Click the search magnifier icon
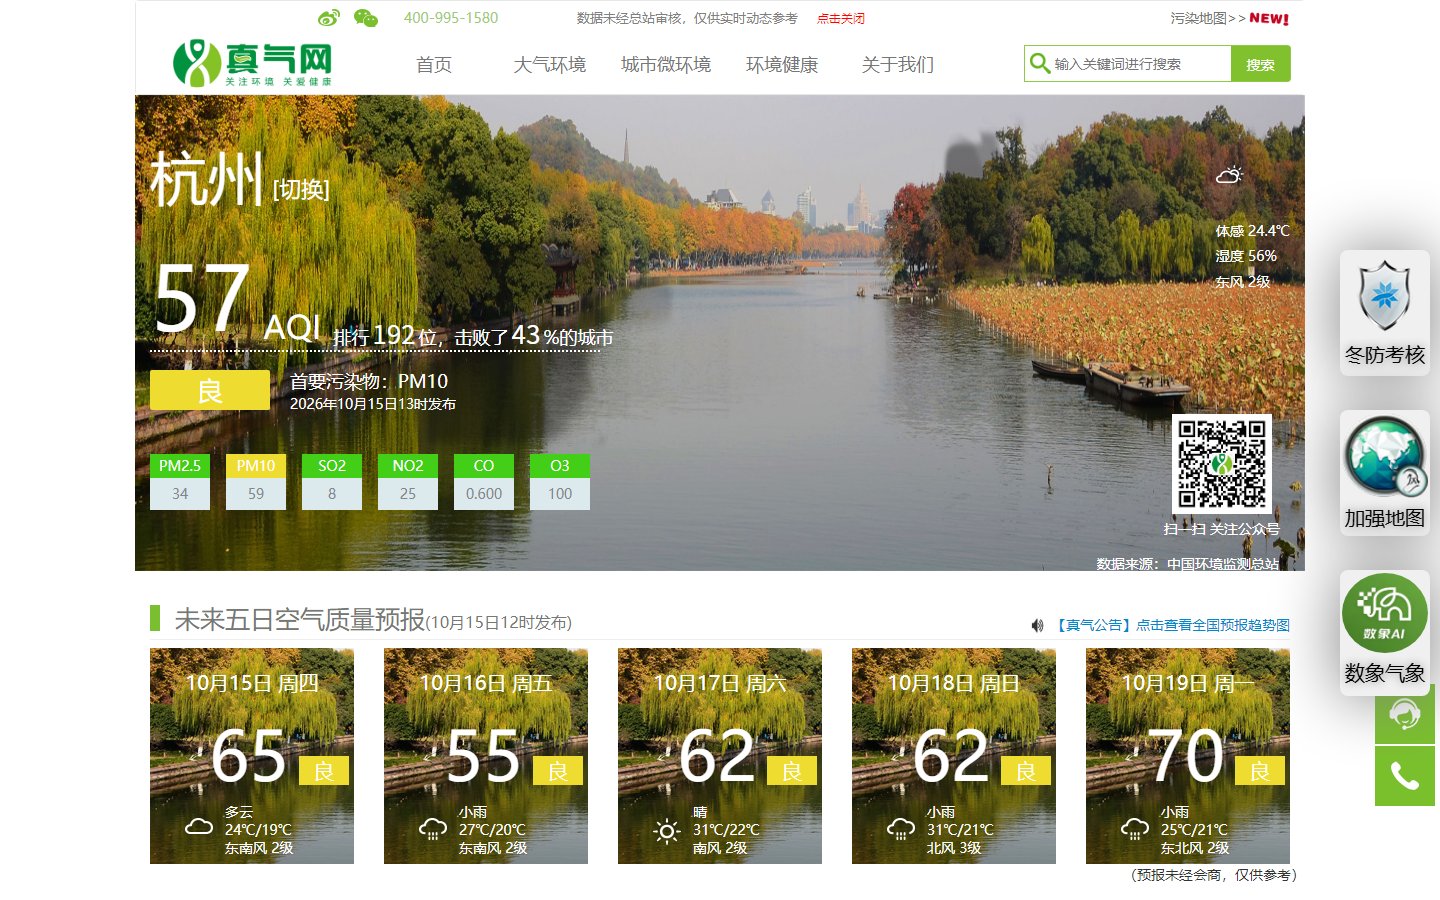Viewport: 1440px width, 900px height. 1040,63
